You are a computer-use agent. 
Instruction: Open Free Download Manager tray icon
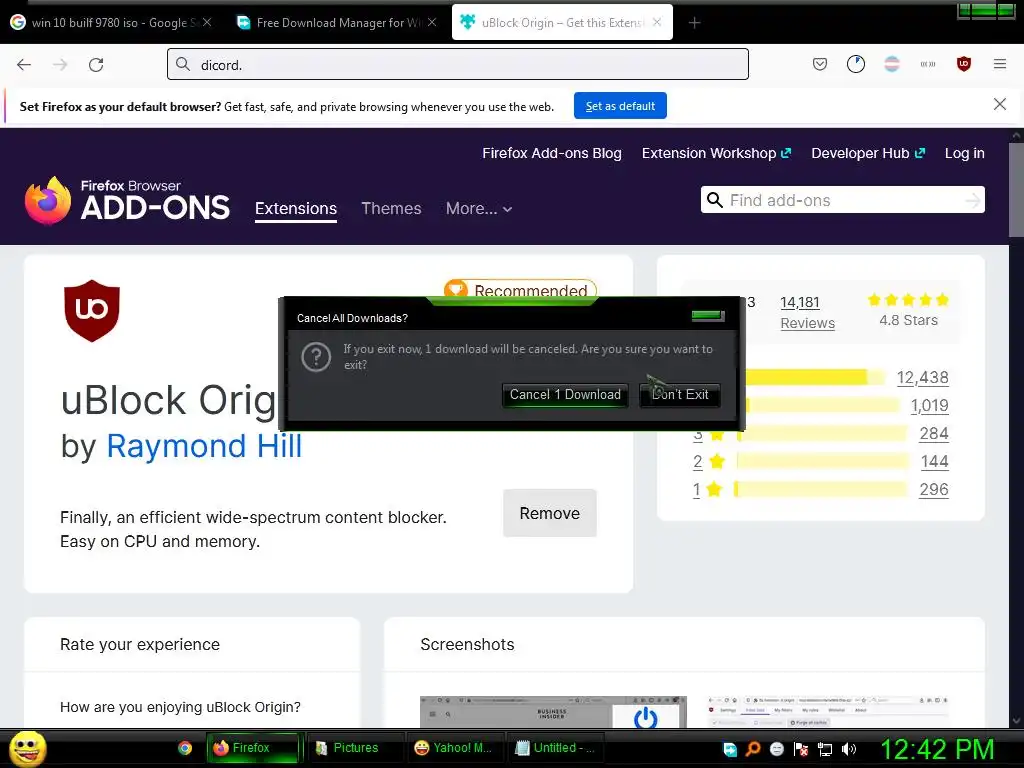point(729,749)
